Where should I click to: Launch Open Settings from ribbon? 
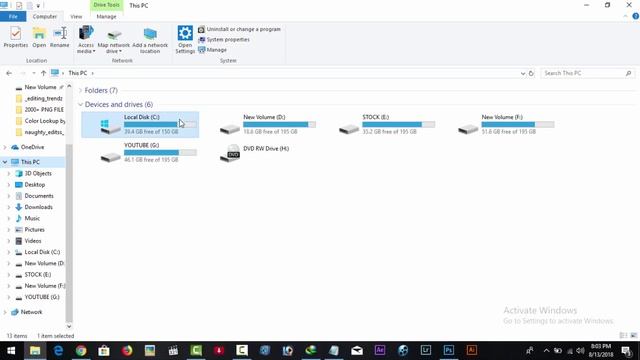coord(185,39)
